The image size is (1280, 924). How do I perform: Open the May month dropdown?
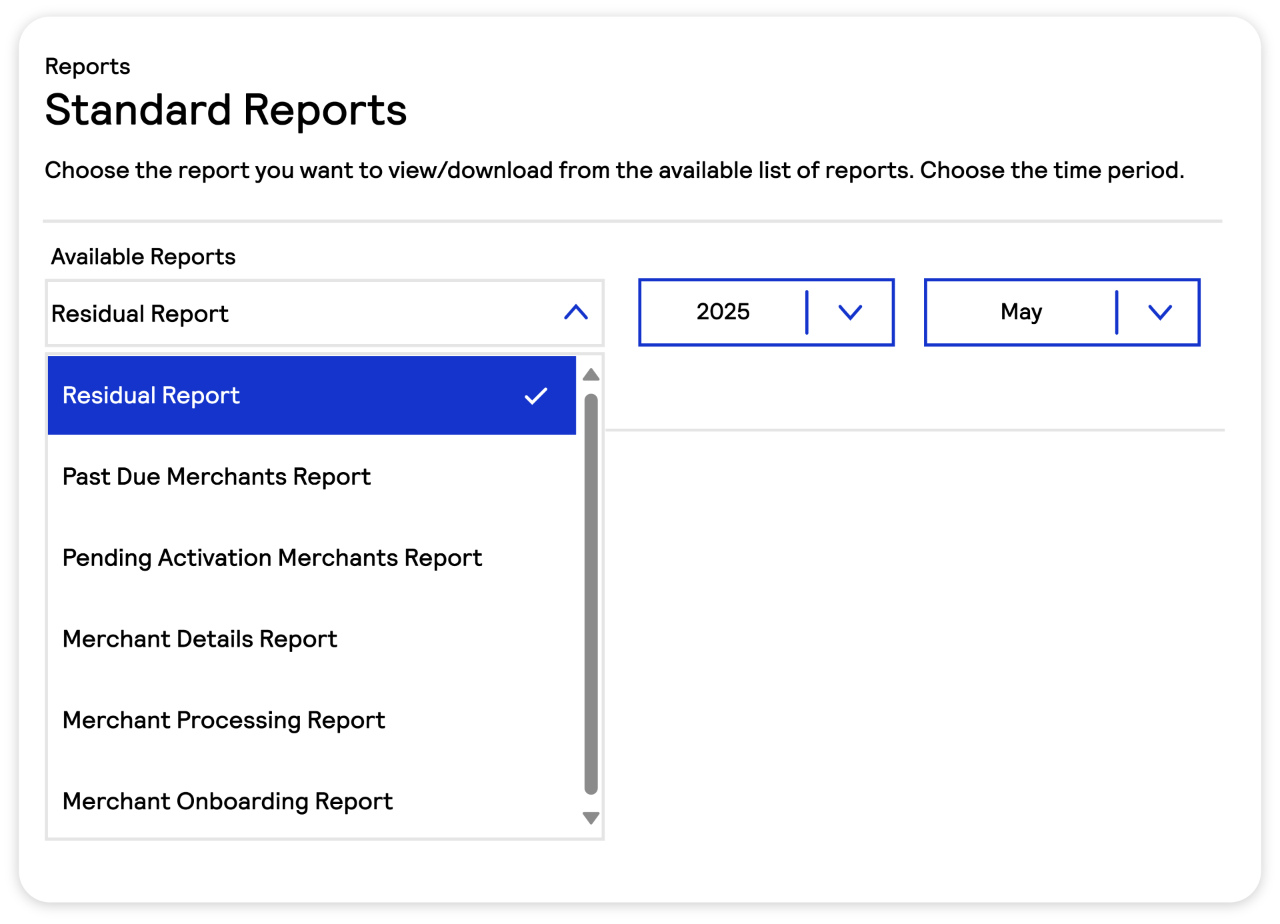[1062, 312]
